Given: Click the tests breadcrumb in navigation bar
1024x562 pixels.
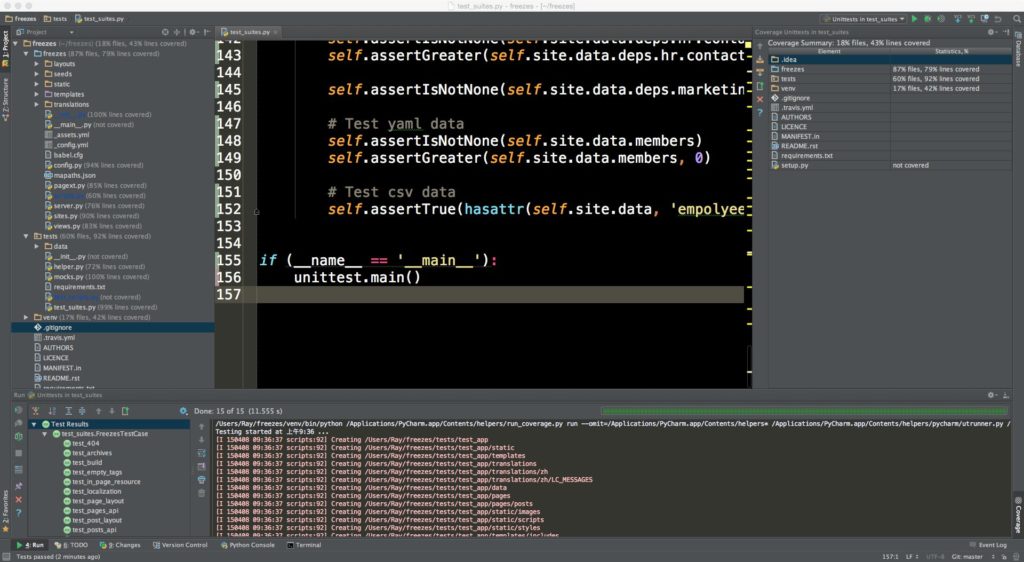Looking at the screenshot, I should click(x=56, y=19).
